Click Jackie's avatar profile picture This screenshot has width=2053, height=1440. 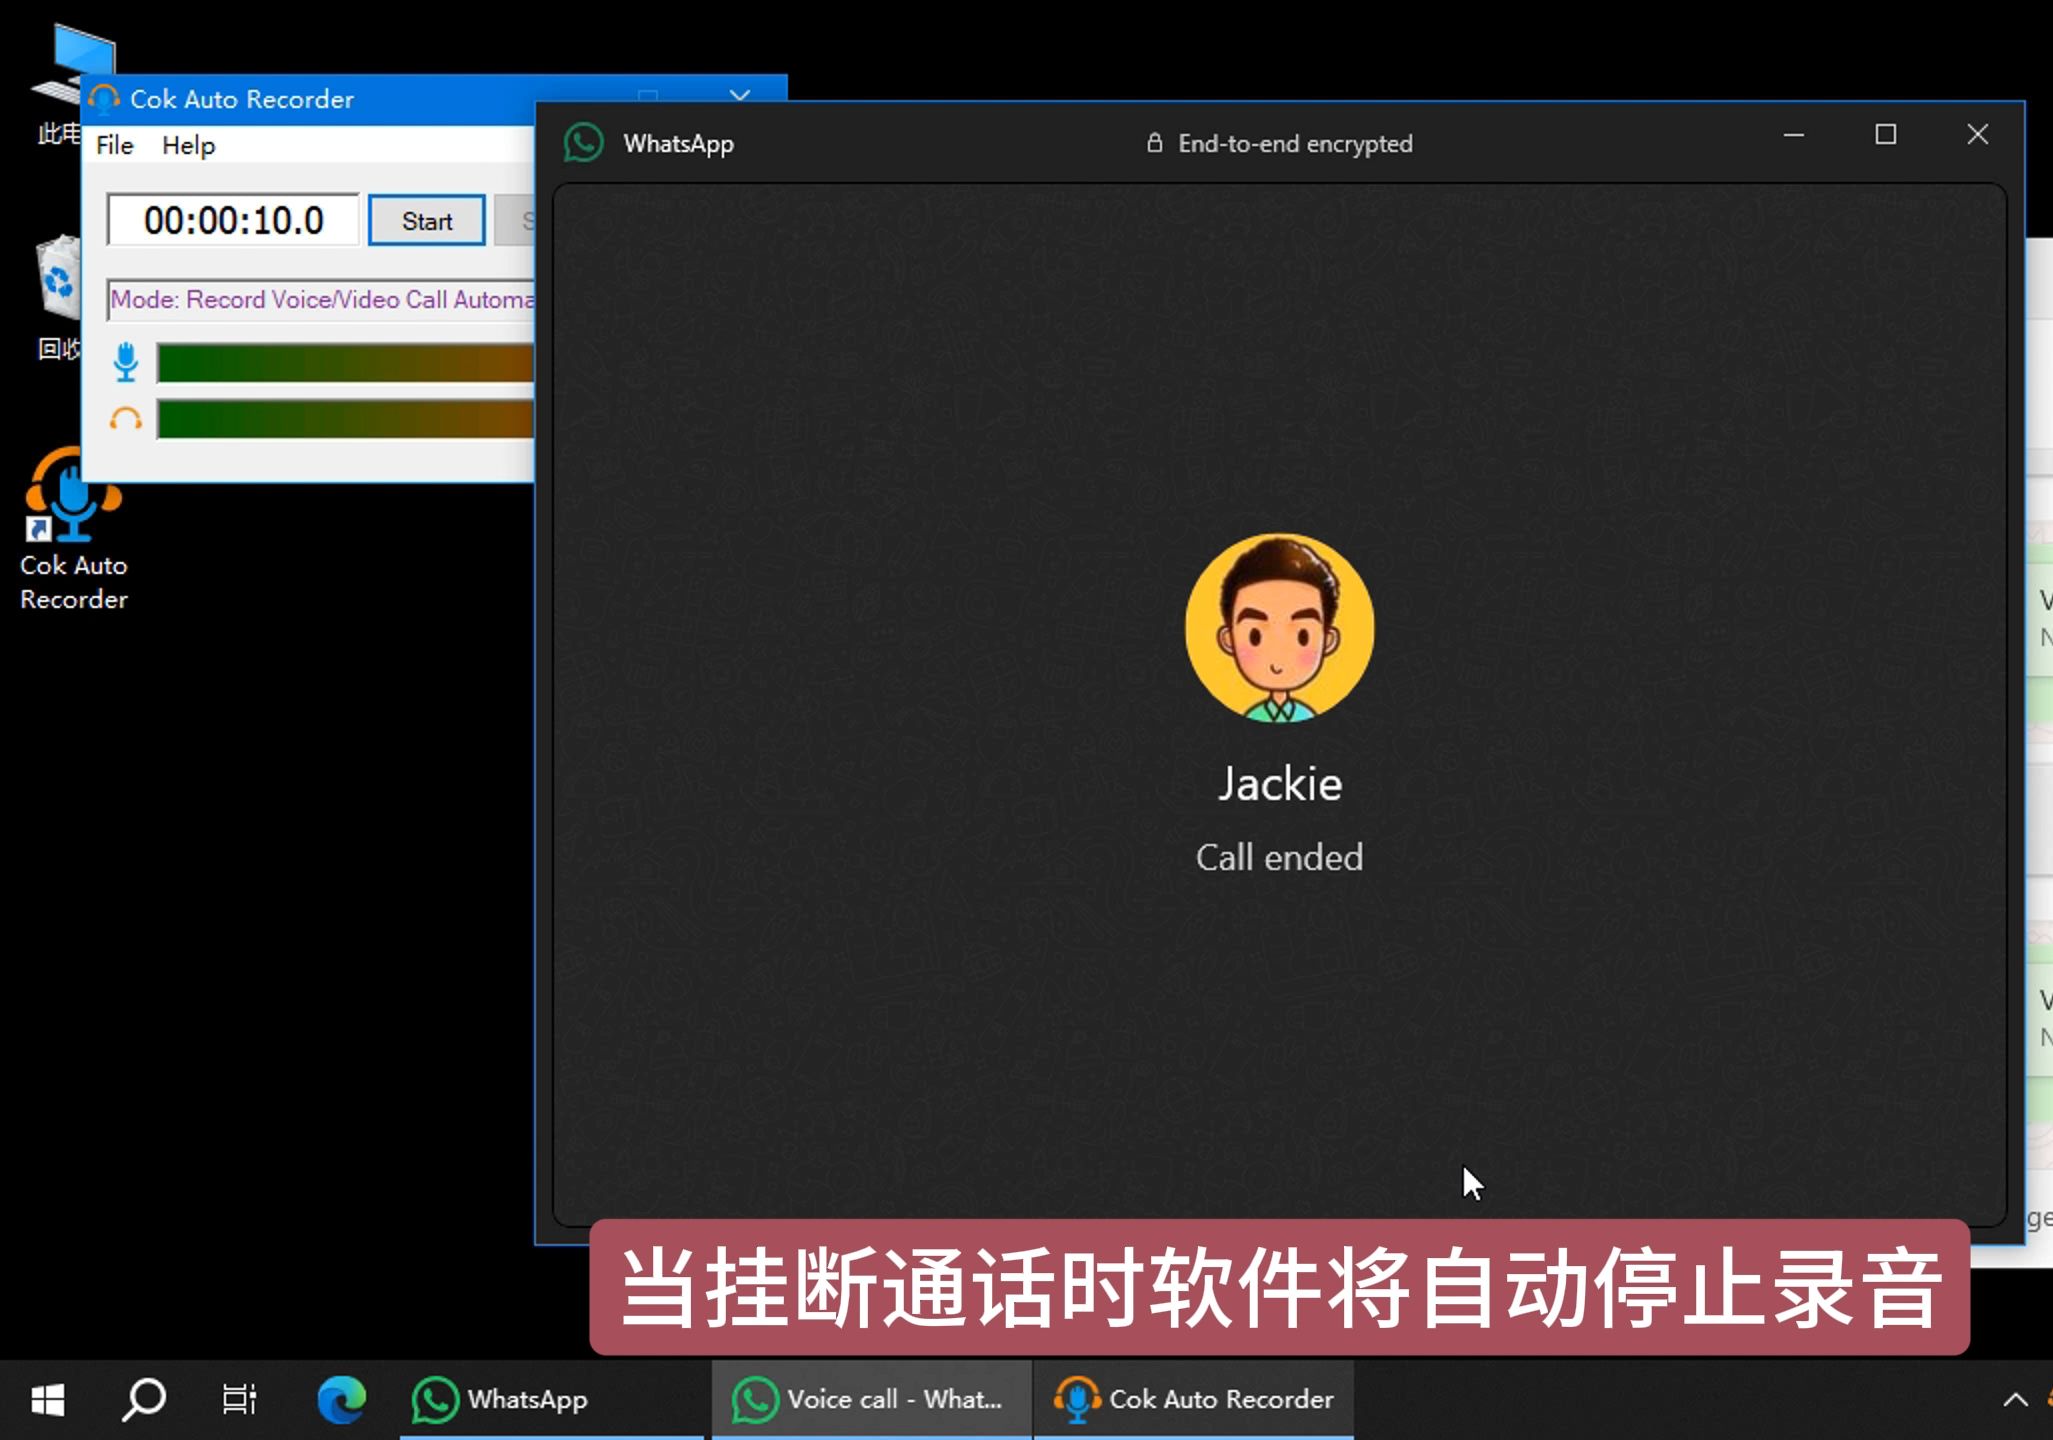pos(1279,629)
